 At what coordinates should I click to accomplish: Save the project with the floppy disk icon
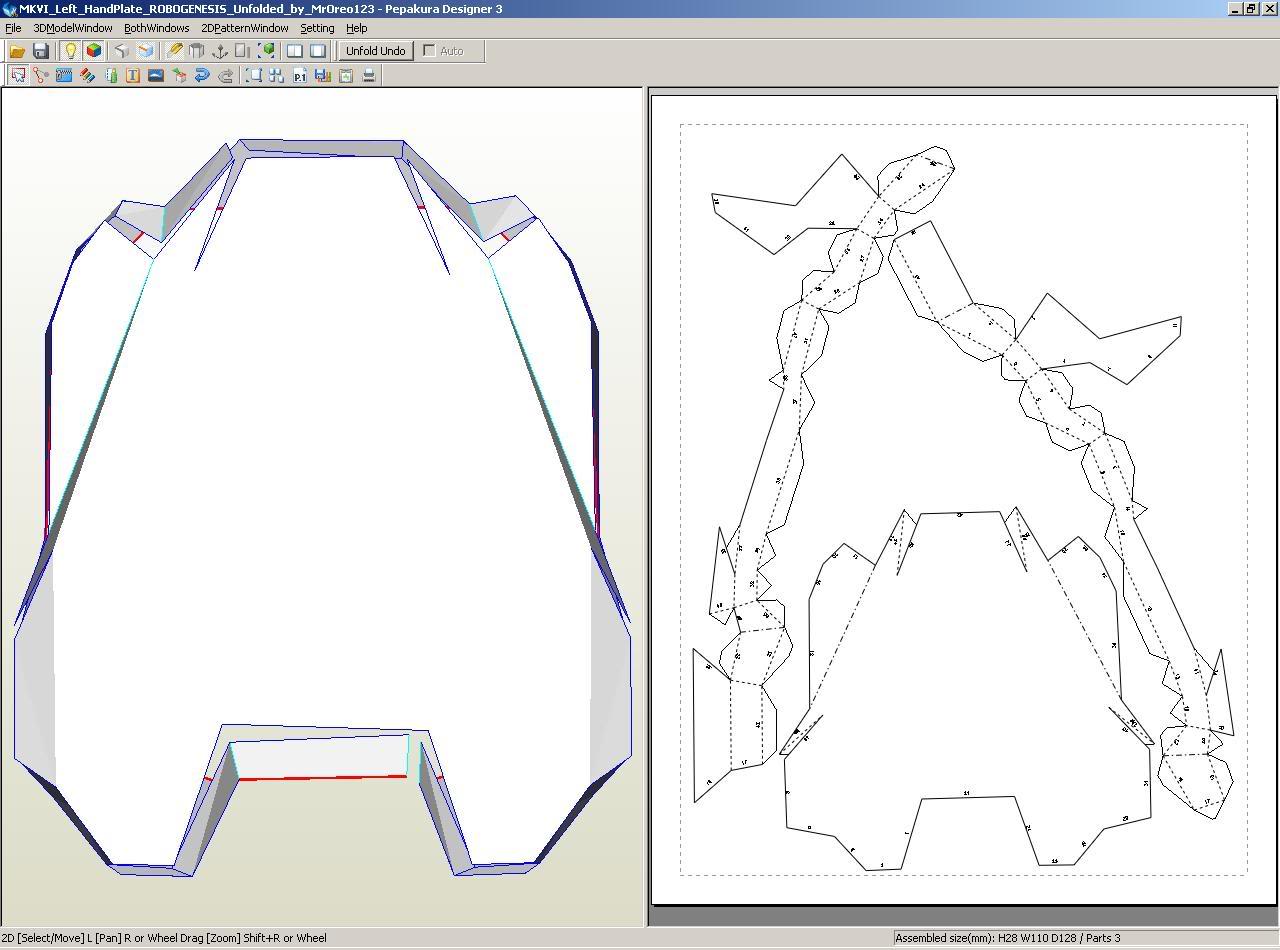click(41, 51)
